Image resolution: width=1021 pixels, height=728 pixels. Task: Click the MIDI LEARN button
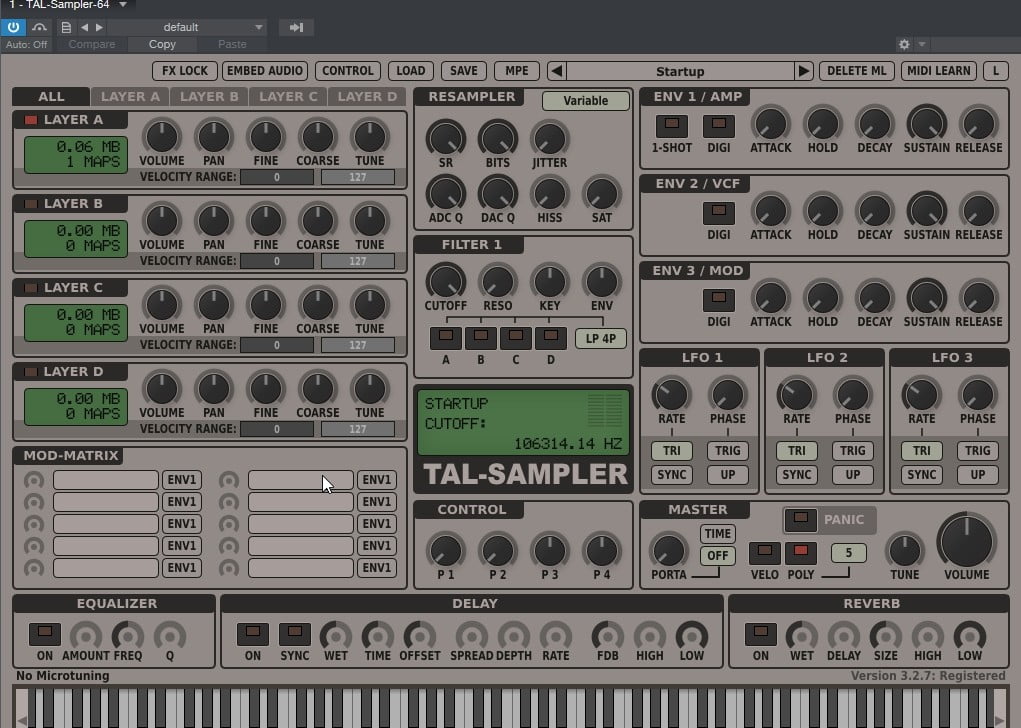pyautogui.click(x=938, y=71)
